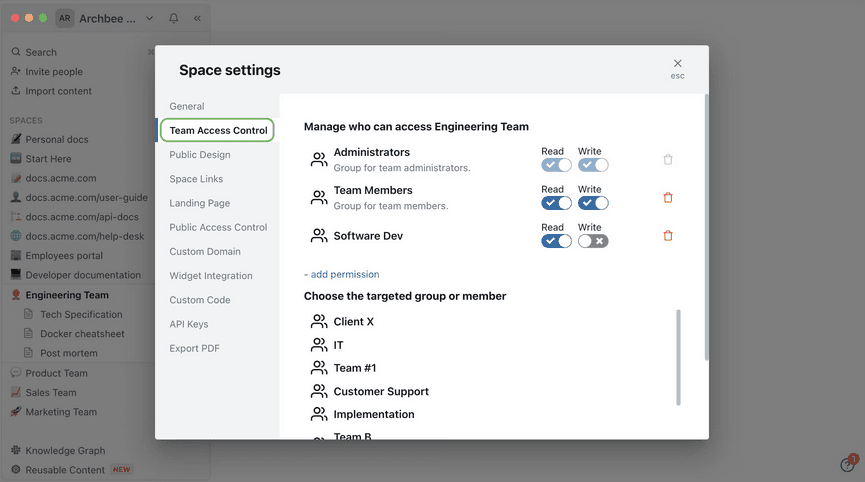
Task: Toggle Read access for Software Dev
Action: click(556, 241)
